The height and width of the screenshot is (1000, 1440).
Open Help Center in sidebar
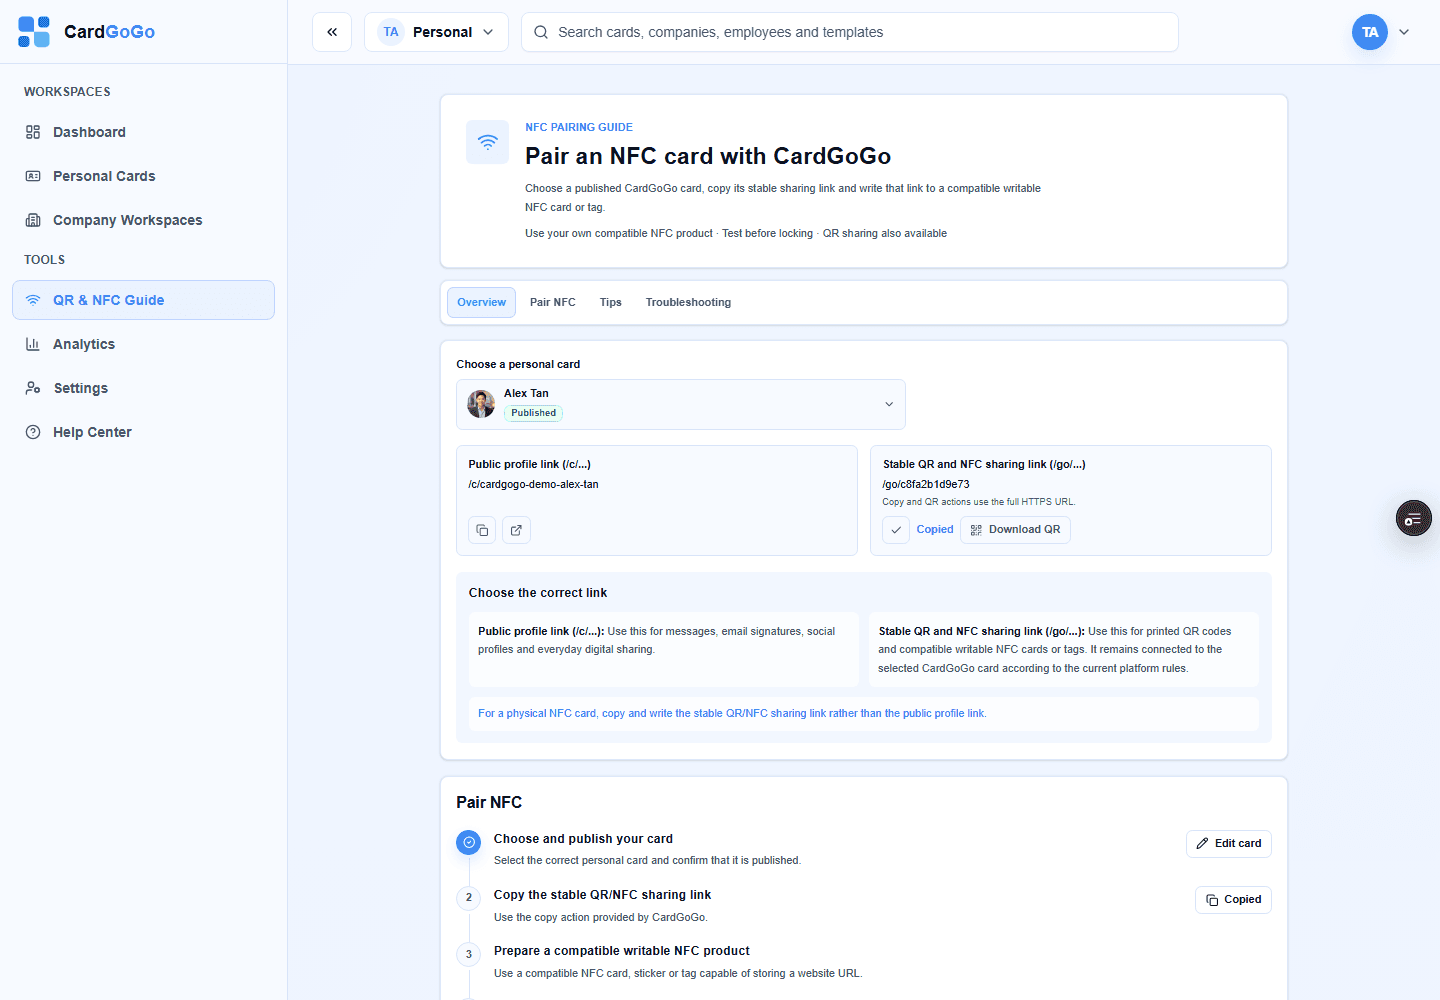pos(143,432)
